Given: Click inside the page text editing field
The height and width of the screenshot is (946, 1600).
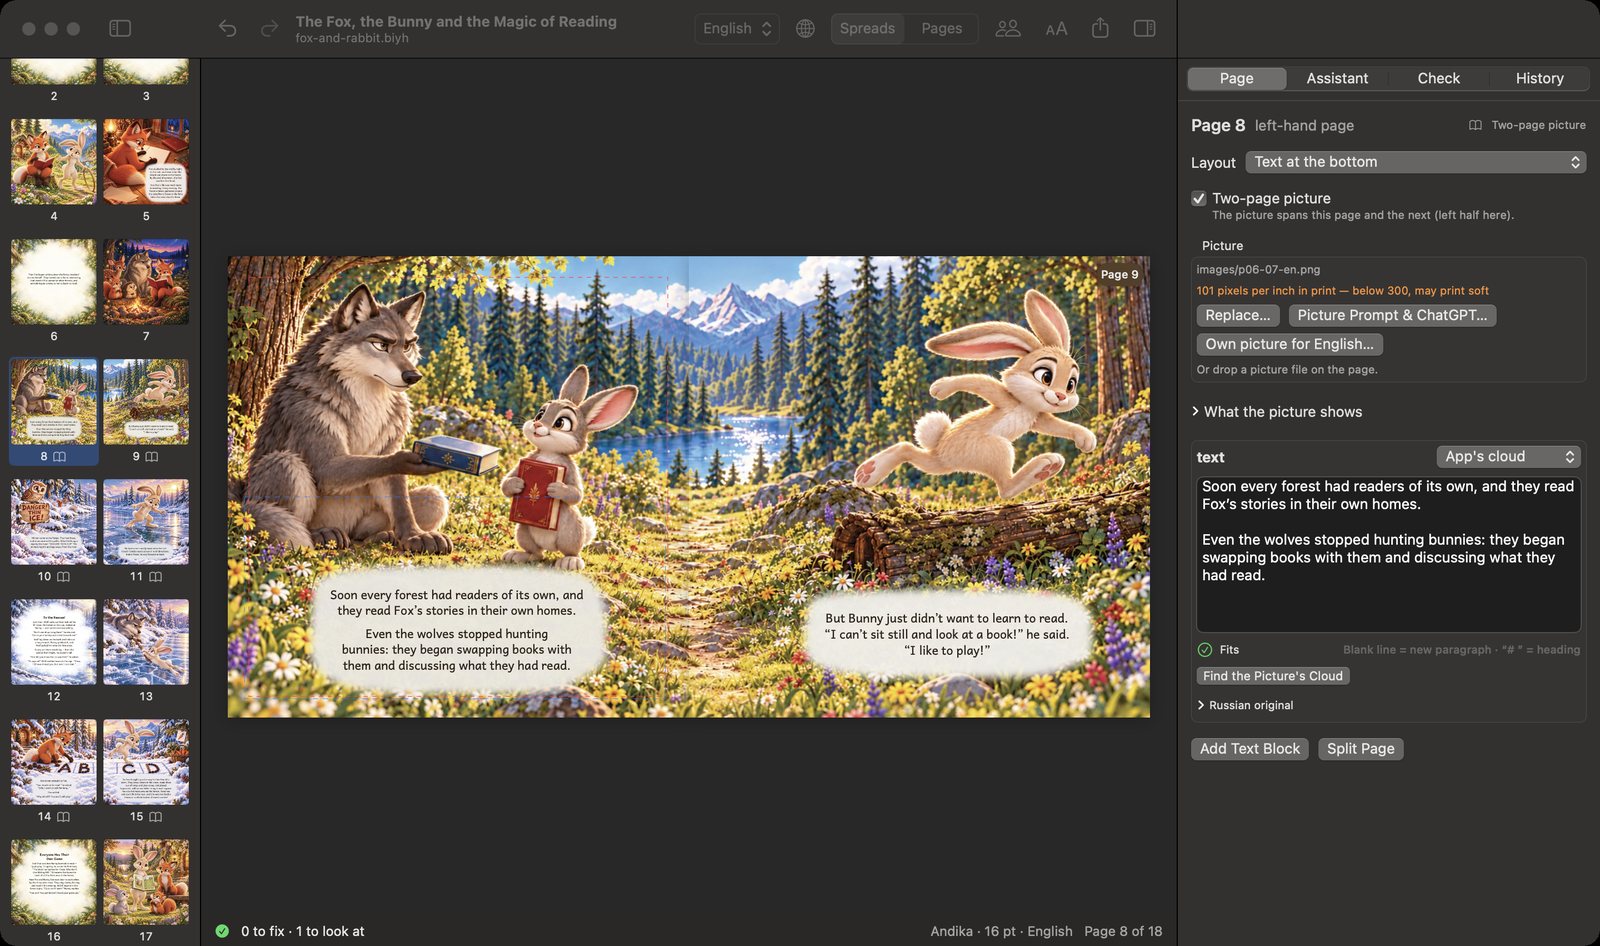Looking at the screenshot, I should click(x=1388, y=554).
